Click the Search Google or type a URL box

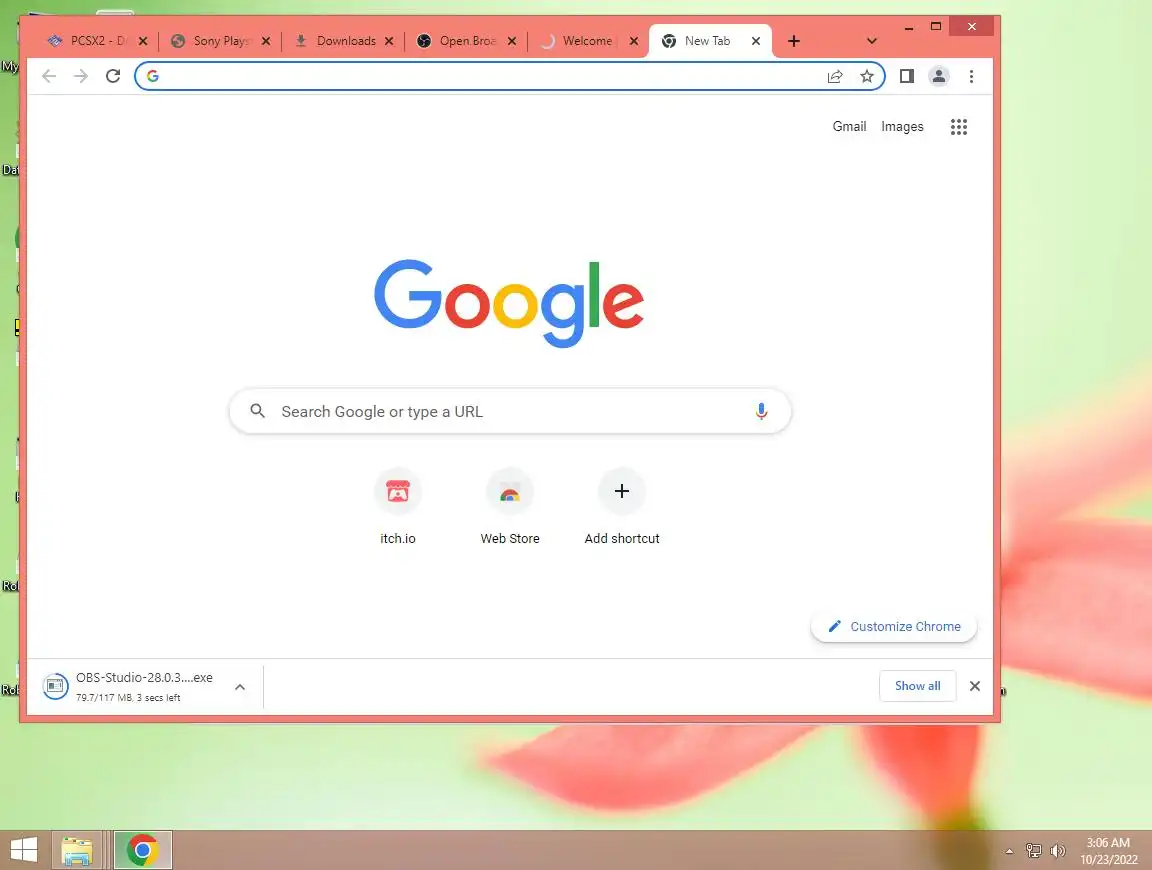click(510, 411)
